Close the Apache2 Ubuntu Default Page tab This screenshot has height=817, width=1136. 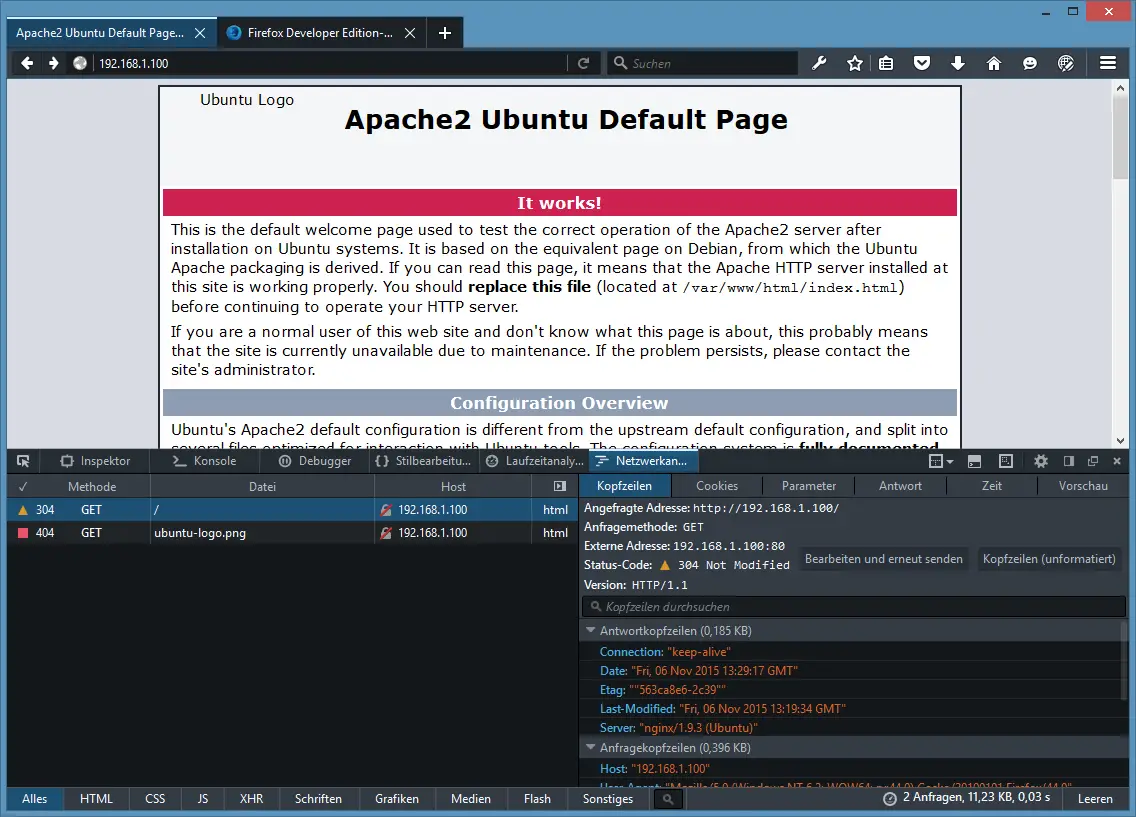tap(200, 33)
